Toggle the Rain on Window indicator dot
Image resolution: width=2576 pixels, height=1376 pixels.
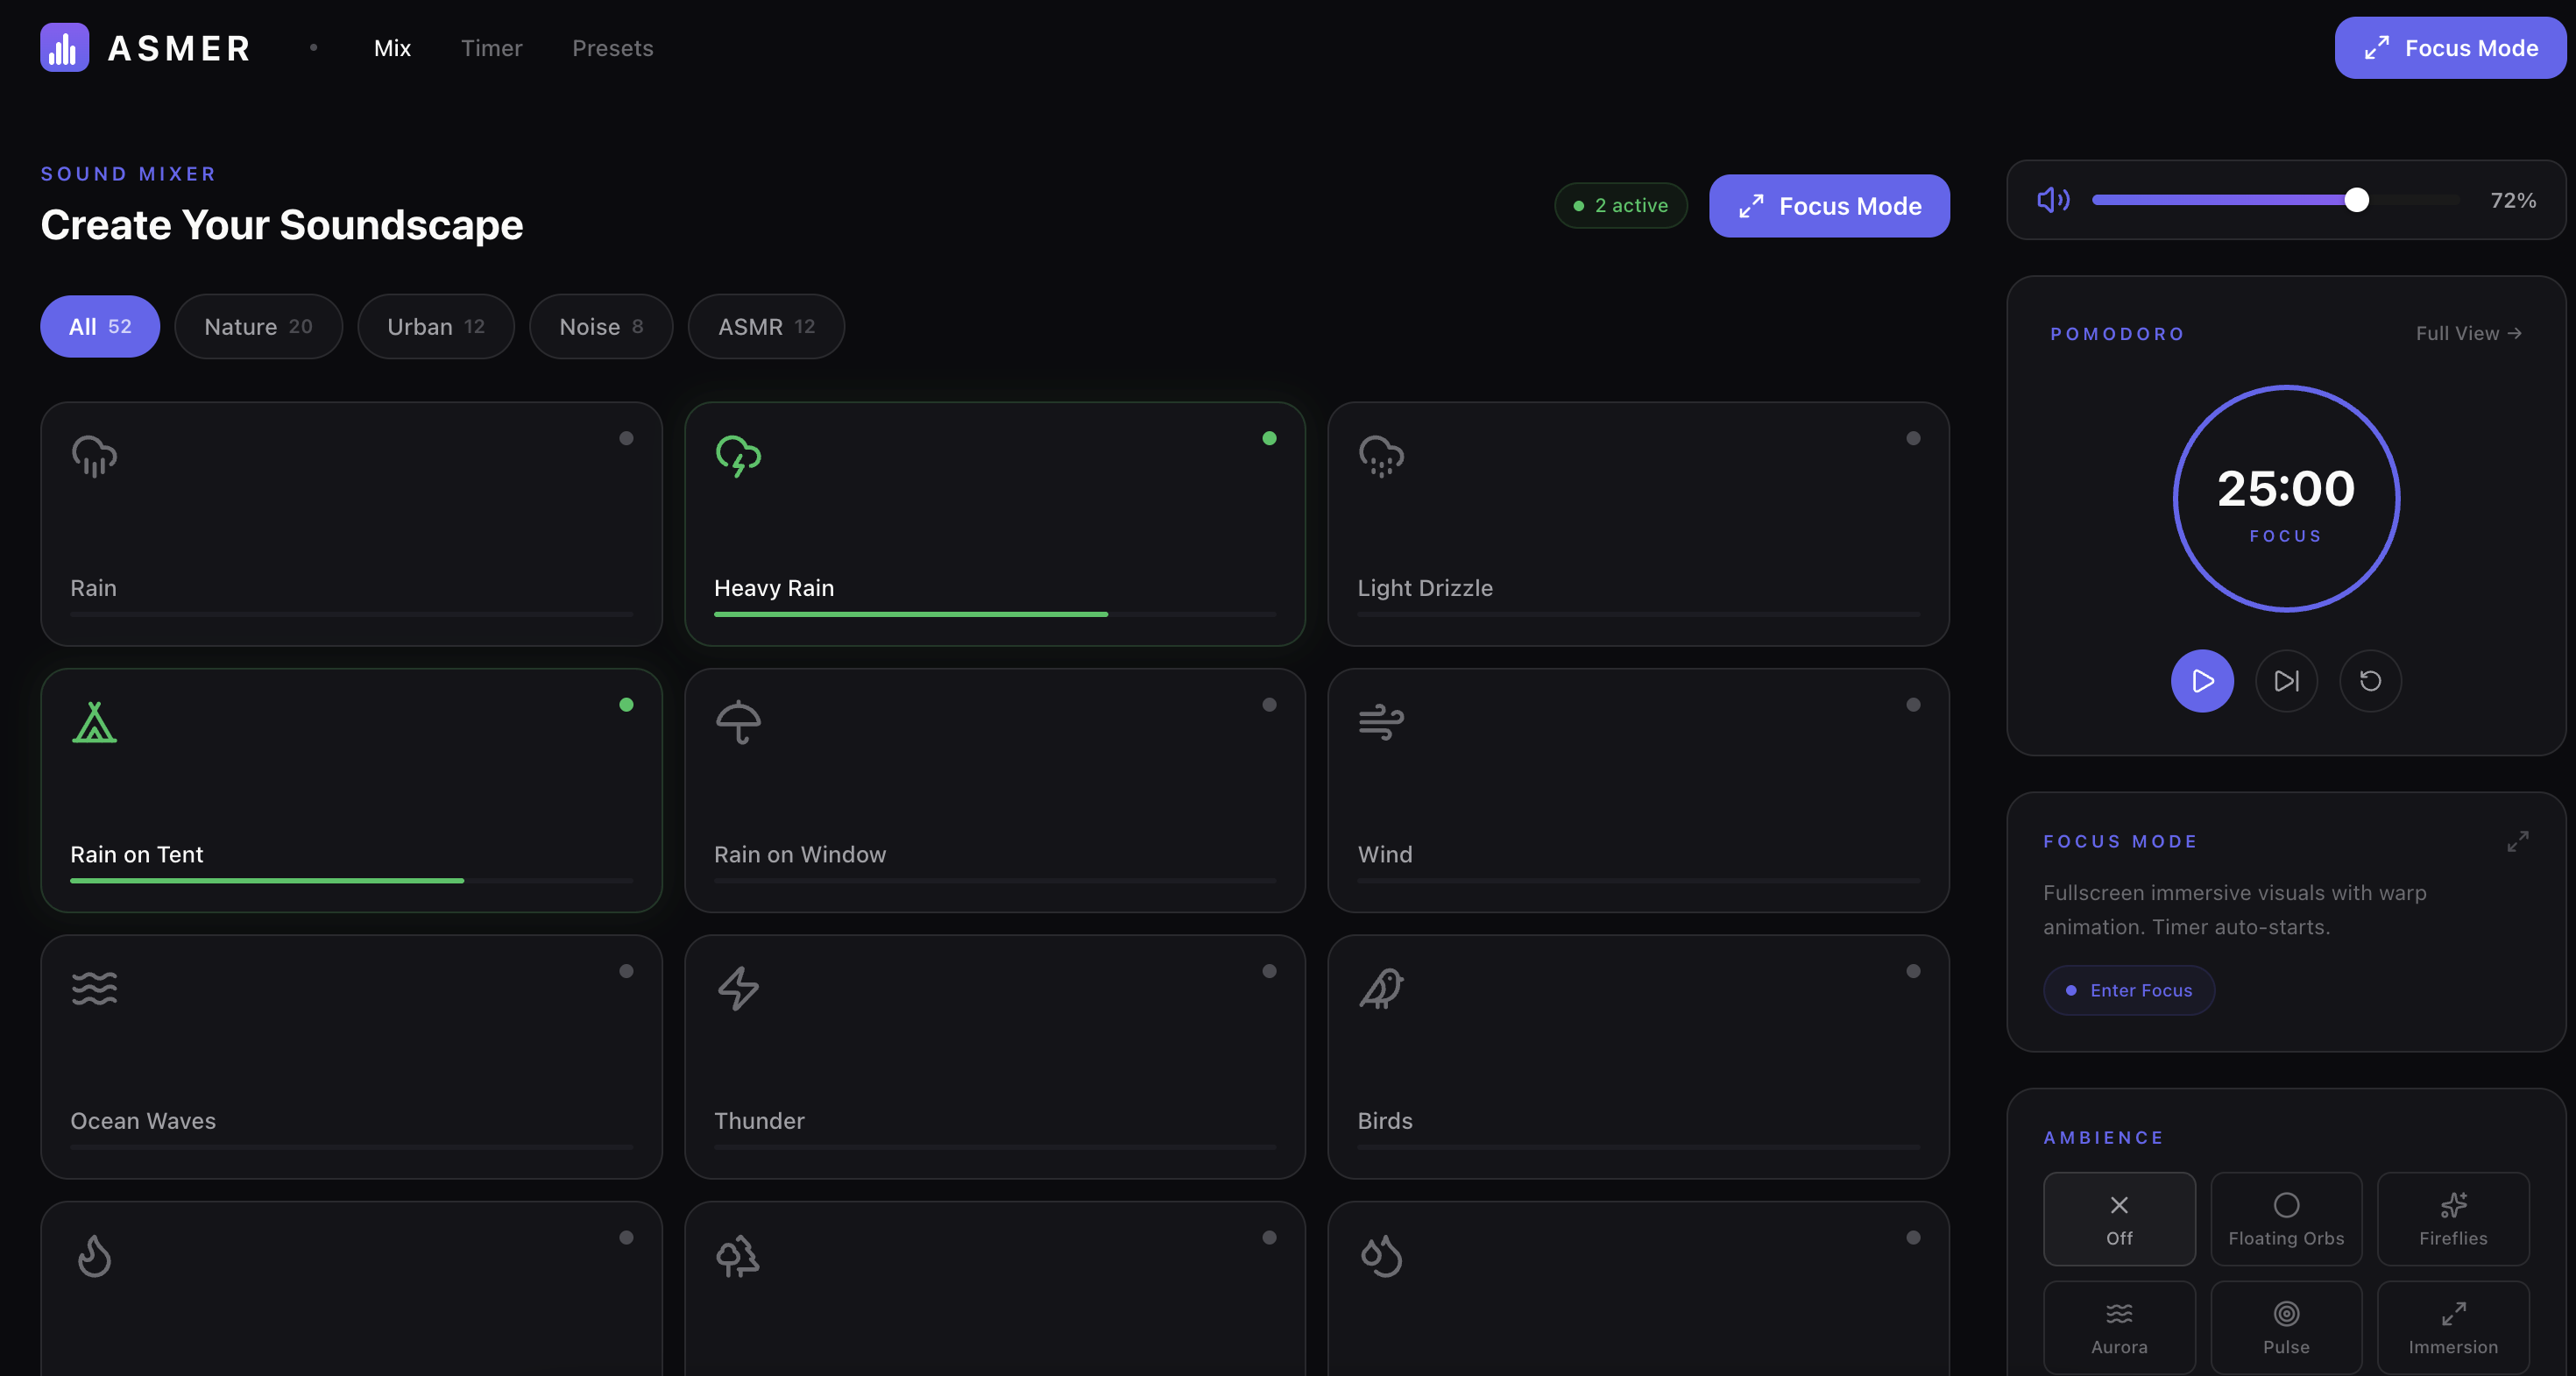click(1269, 705)
